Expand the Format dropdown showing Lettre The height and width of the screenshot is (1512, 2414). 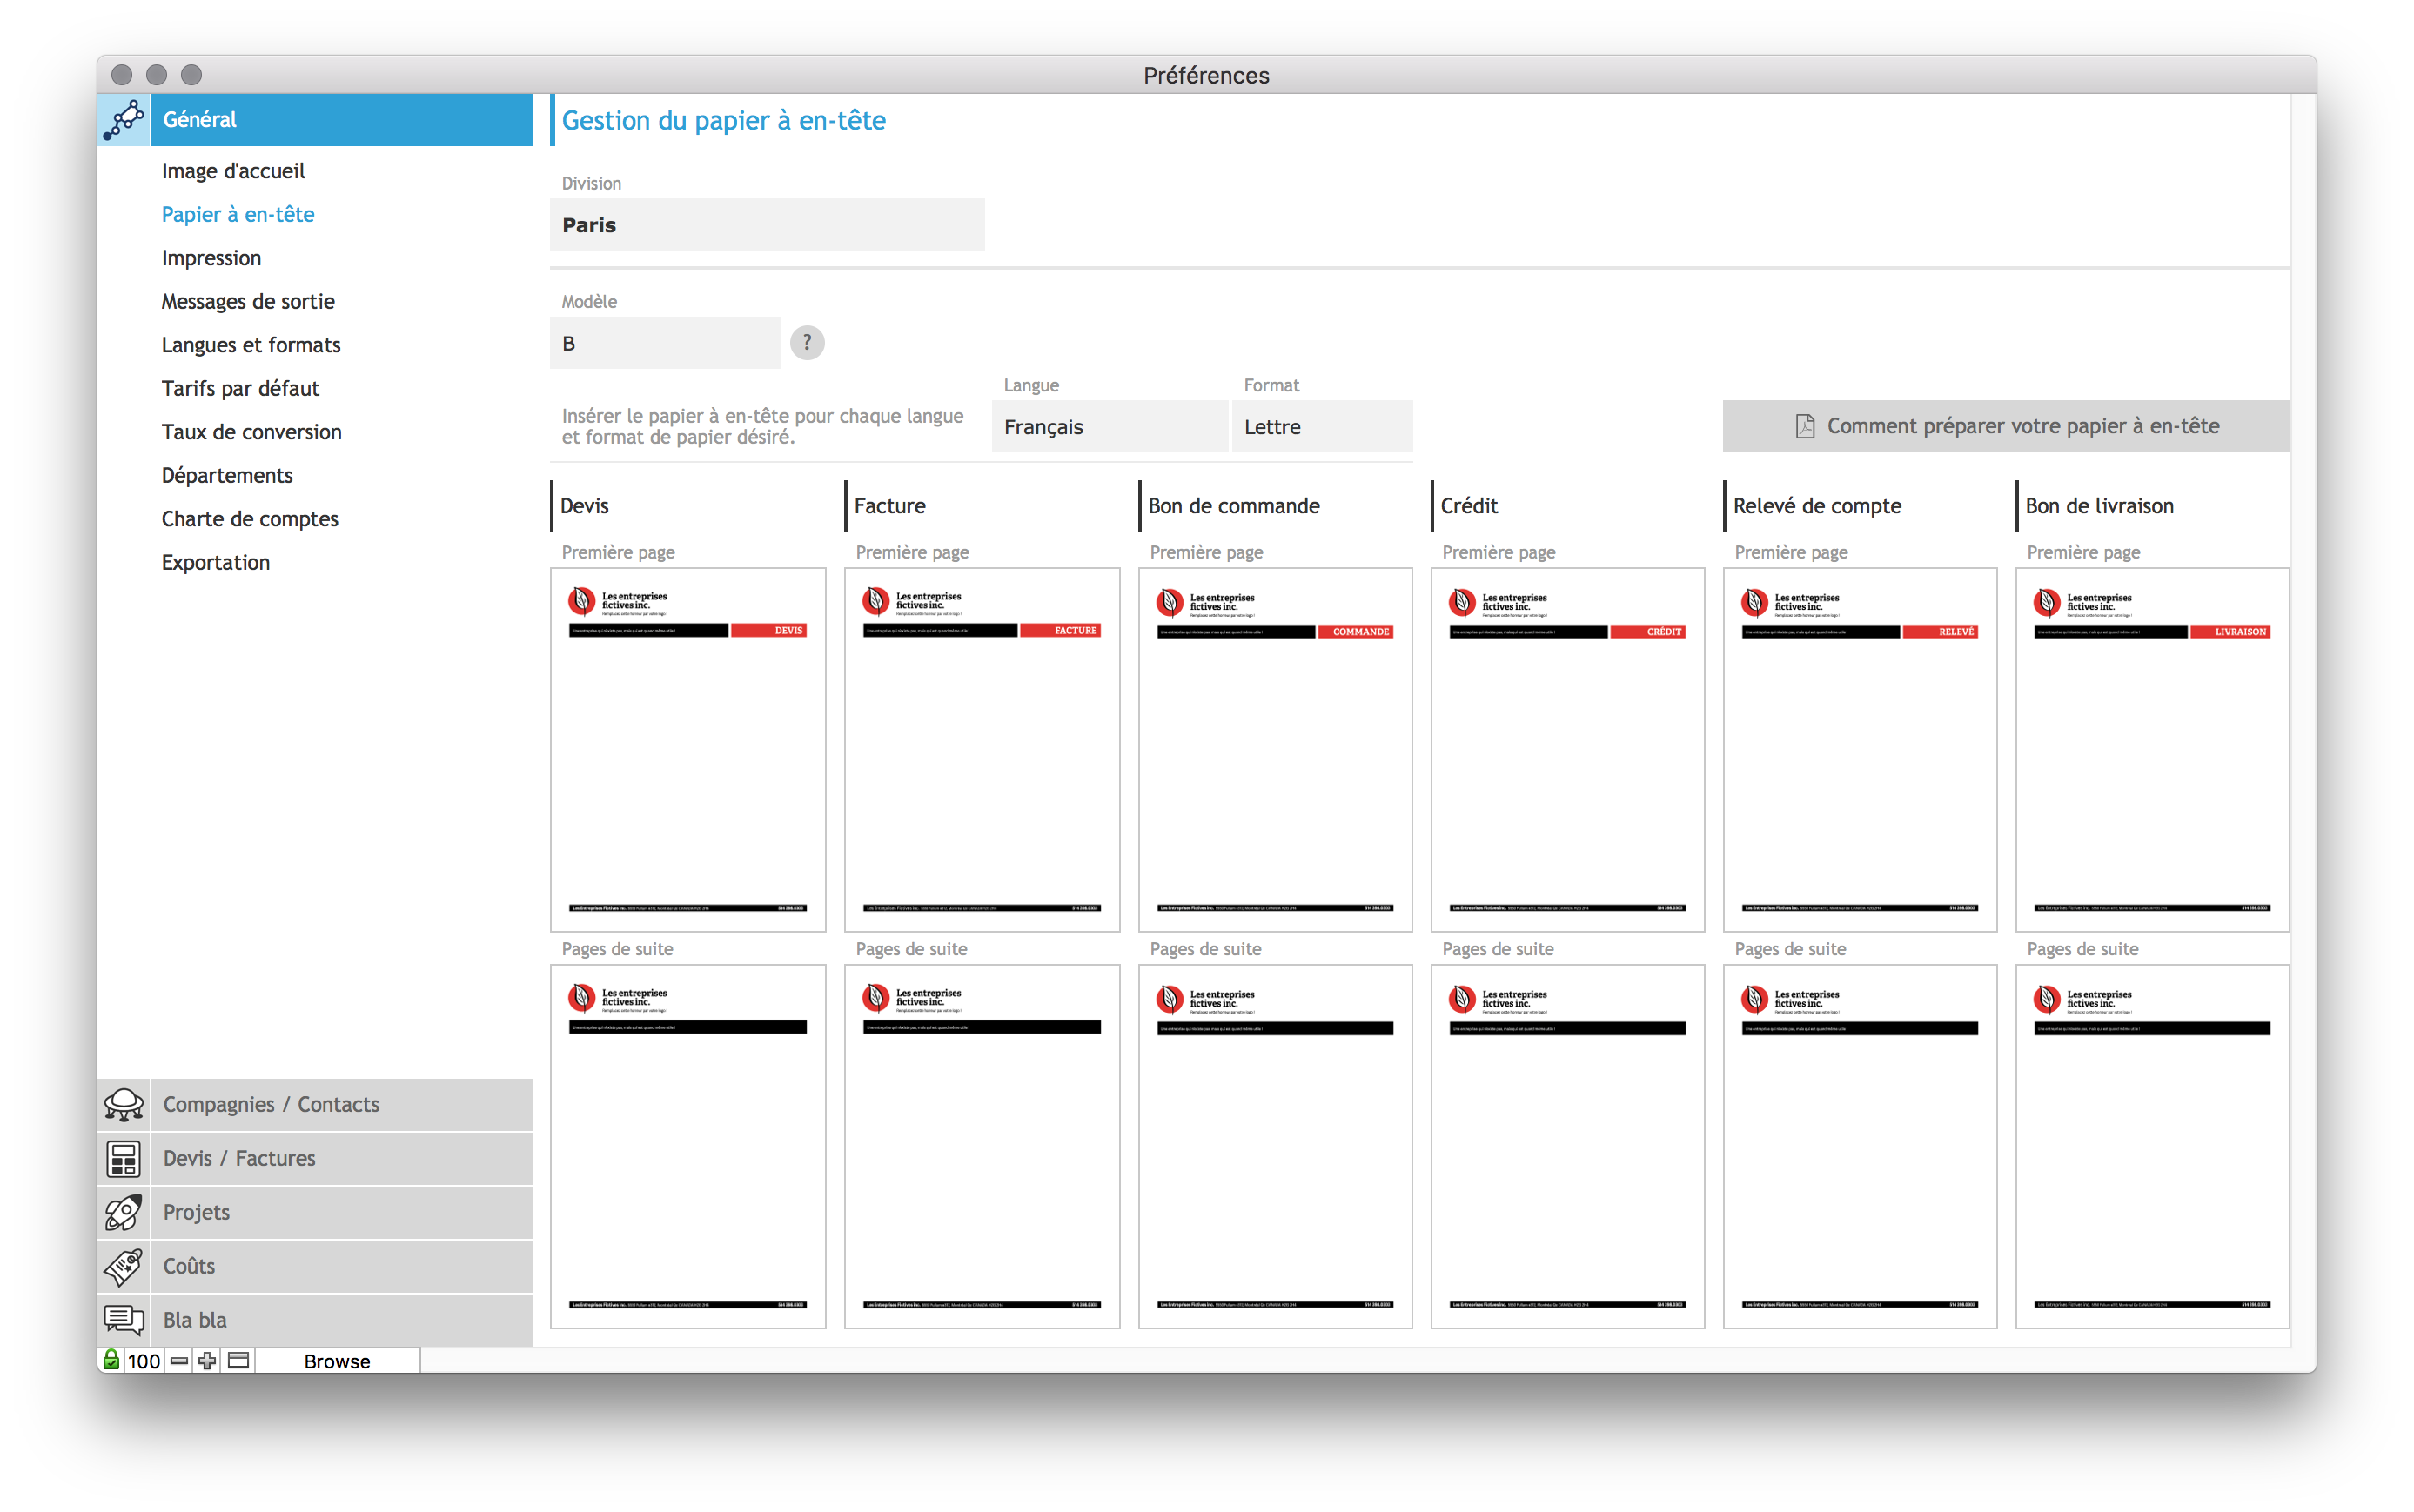click(1321, 427)
